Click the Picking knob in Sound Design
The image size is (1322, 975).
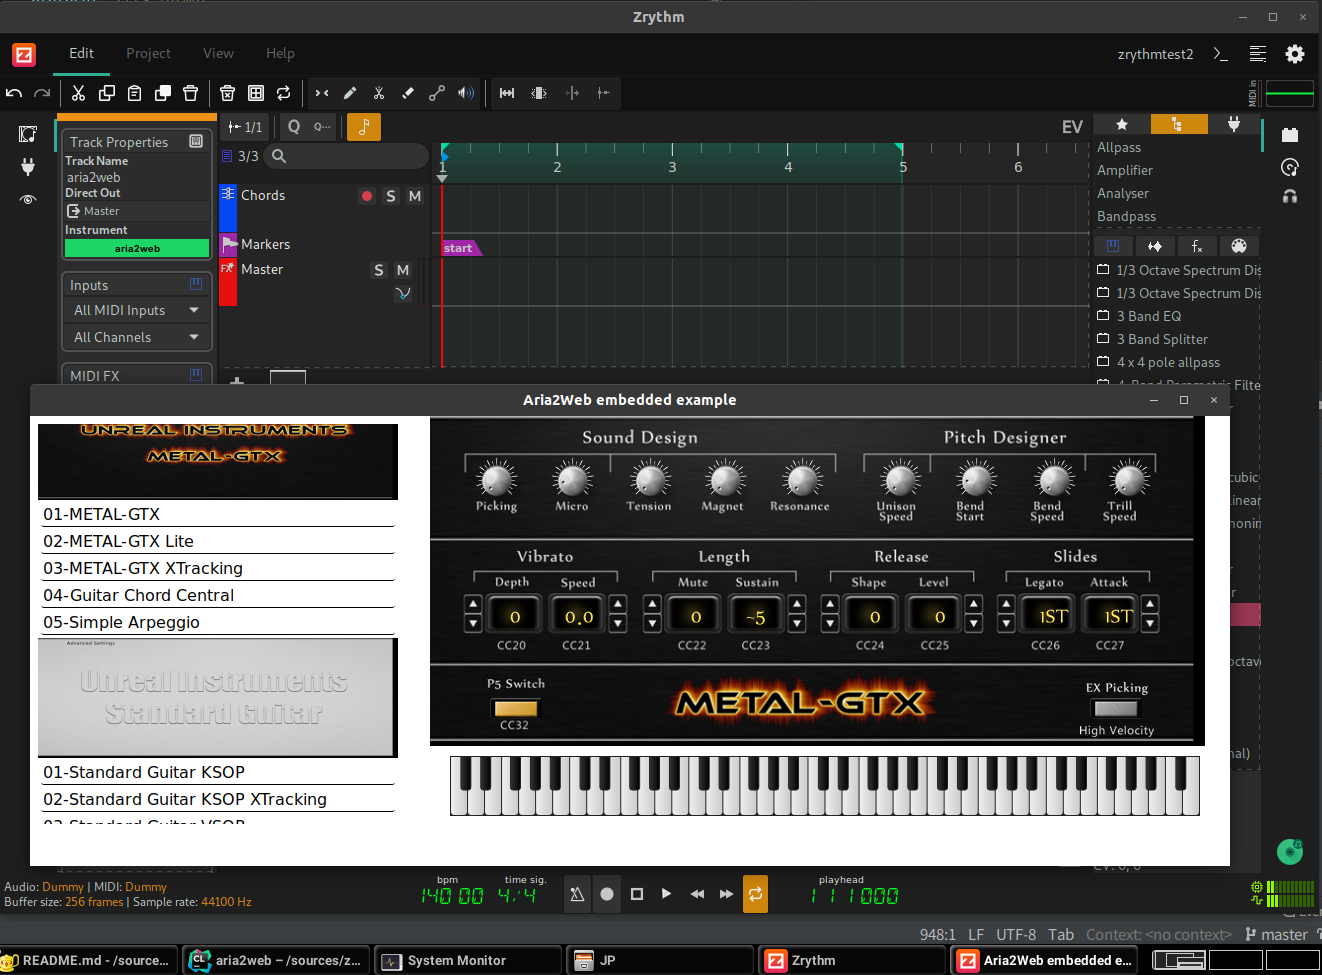click(496, 479)
